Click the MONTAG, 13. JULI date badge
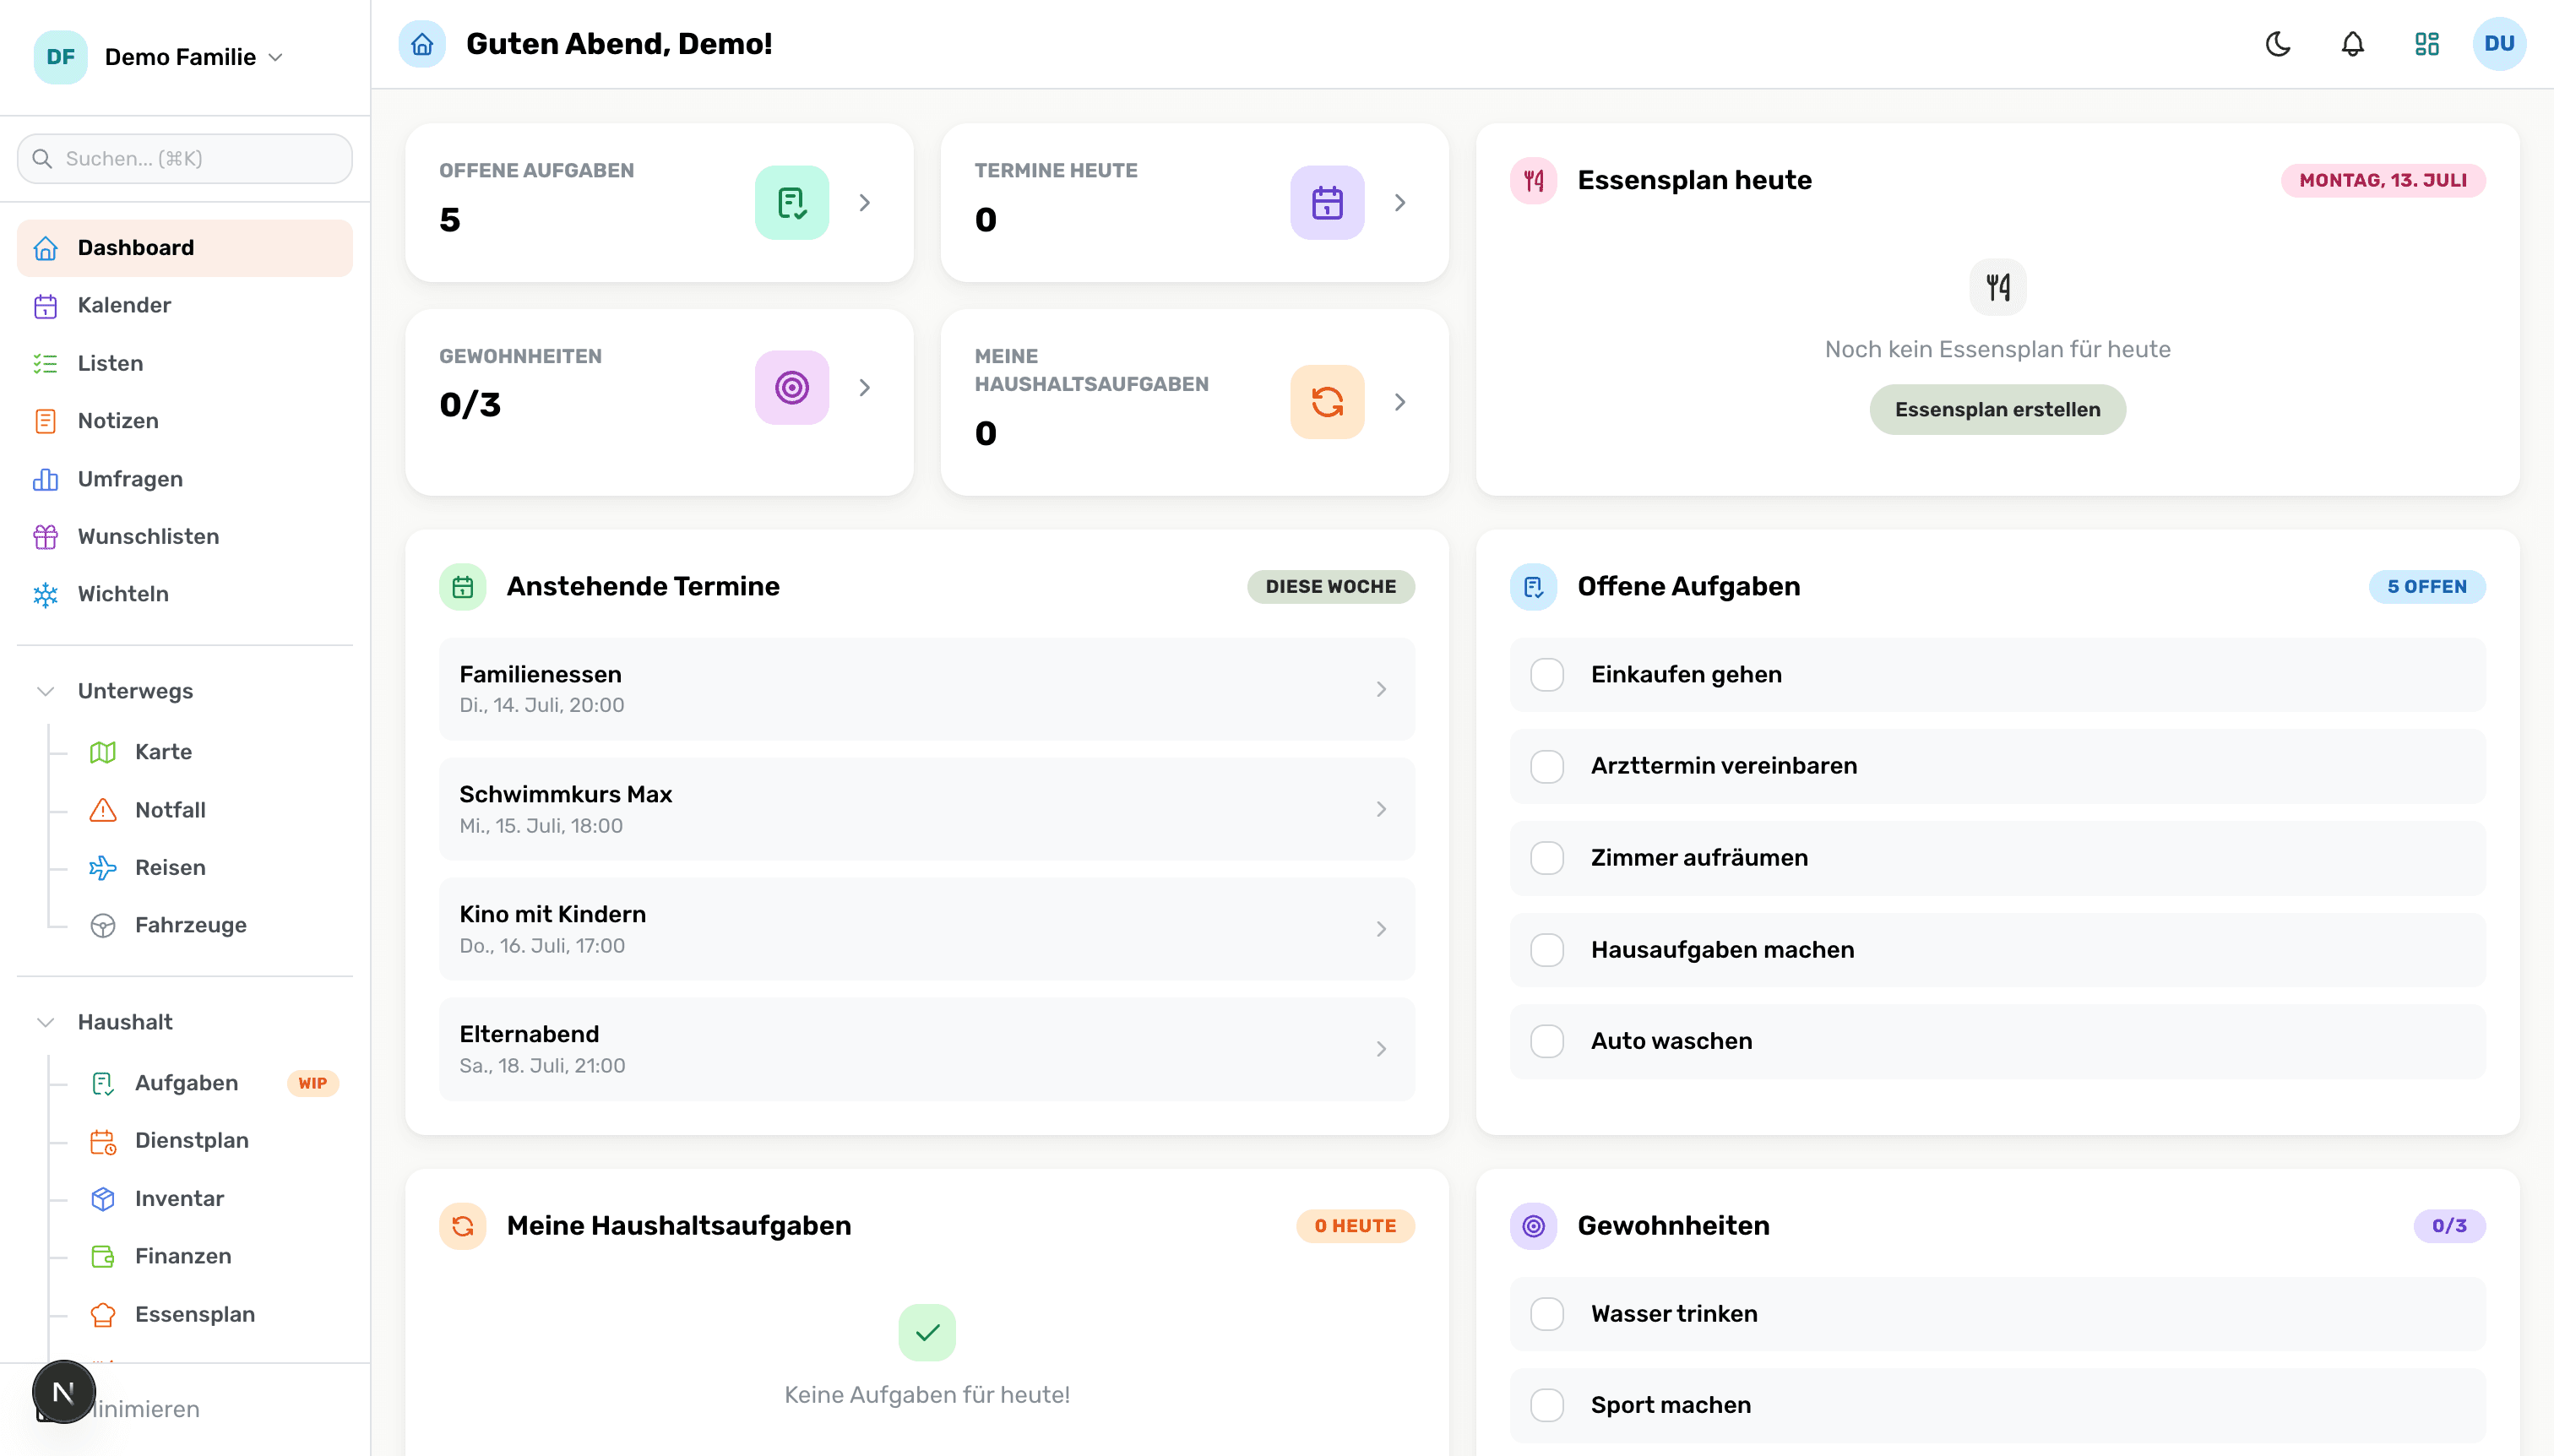The width and height of the screenshot is (2554, 1456). 2382,180
